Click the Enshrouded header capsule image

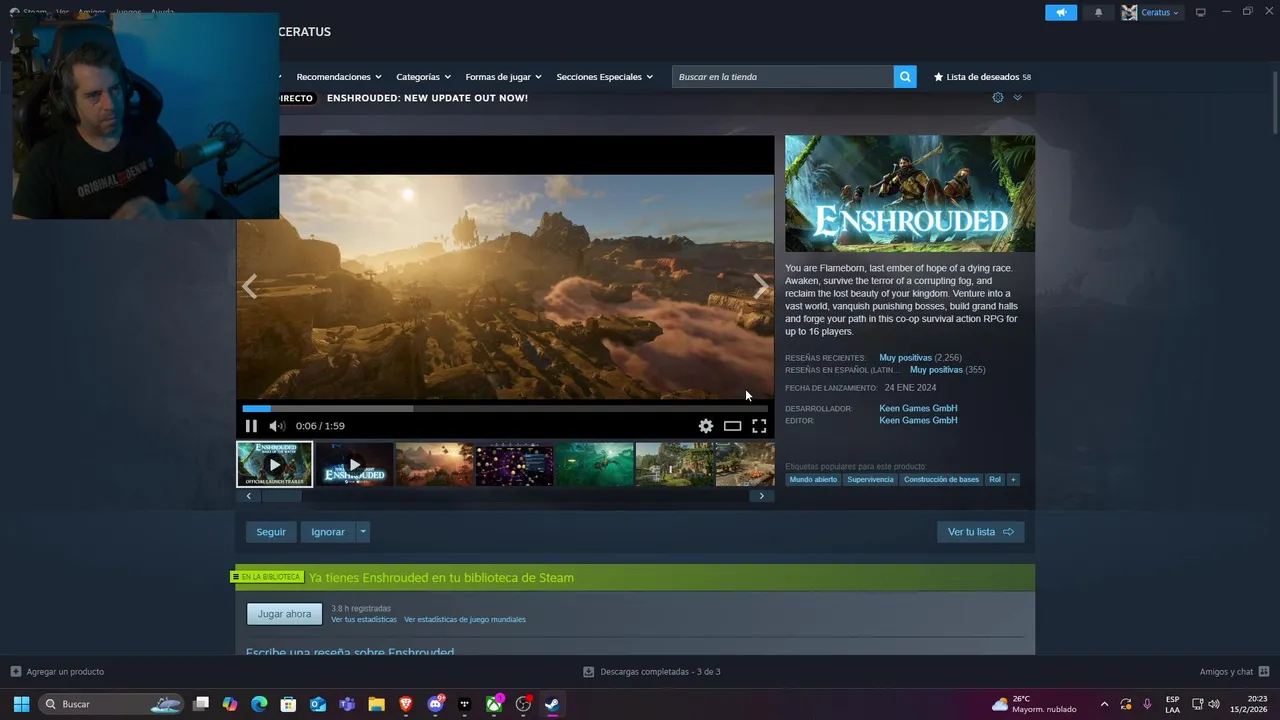tap(910, 194)
